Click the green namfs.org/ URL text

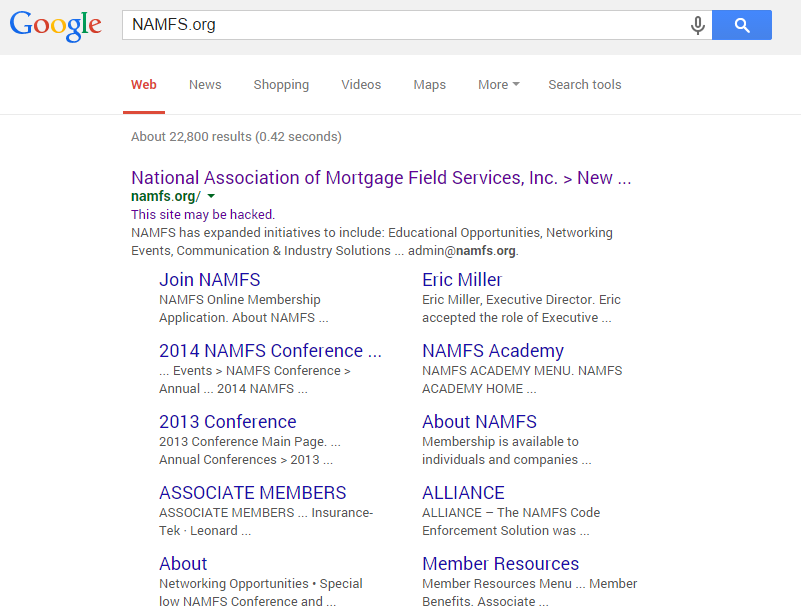click(166, 196)
